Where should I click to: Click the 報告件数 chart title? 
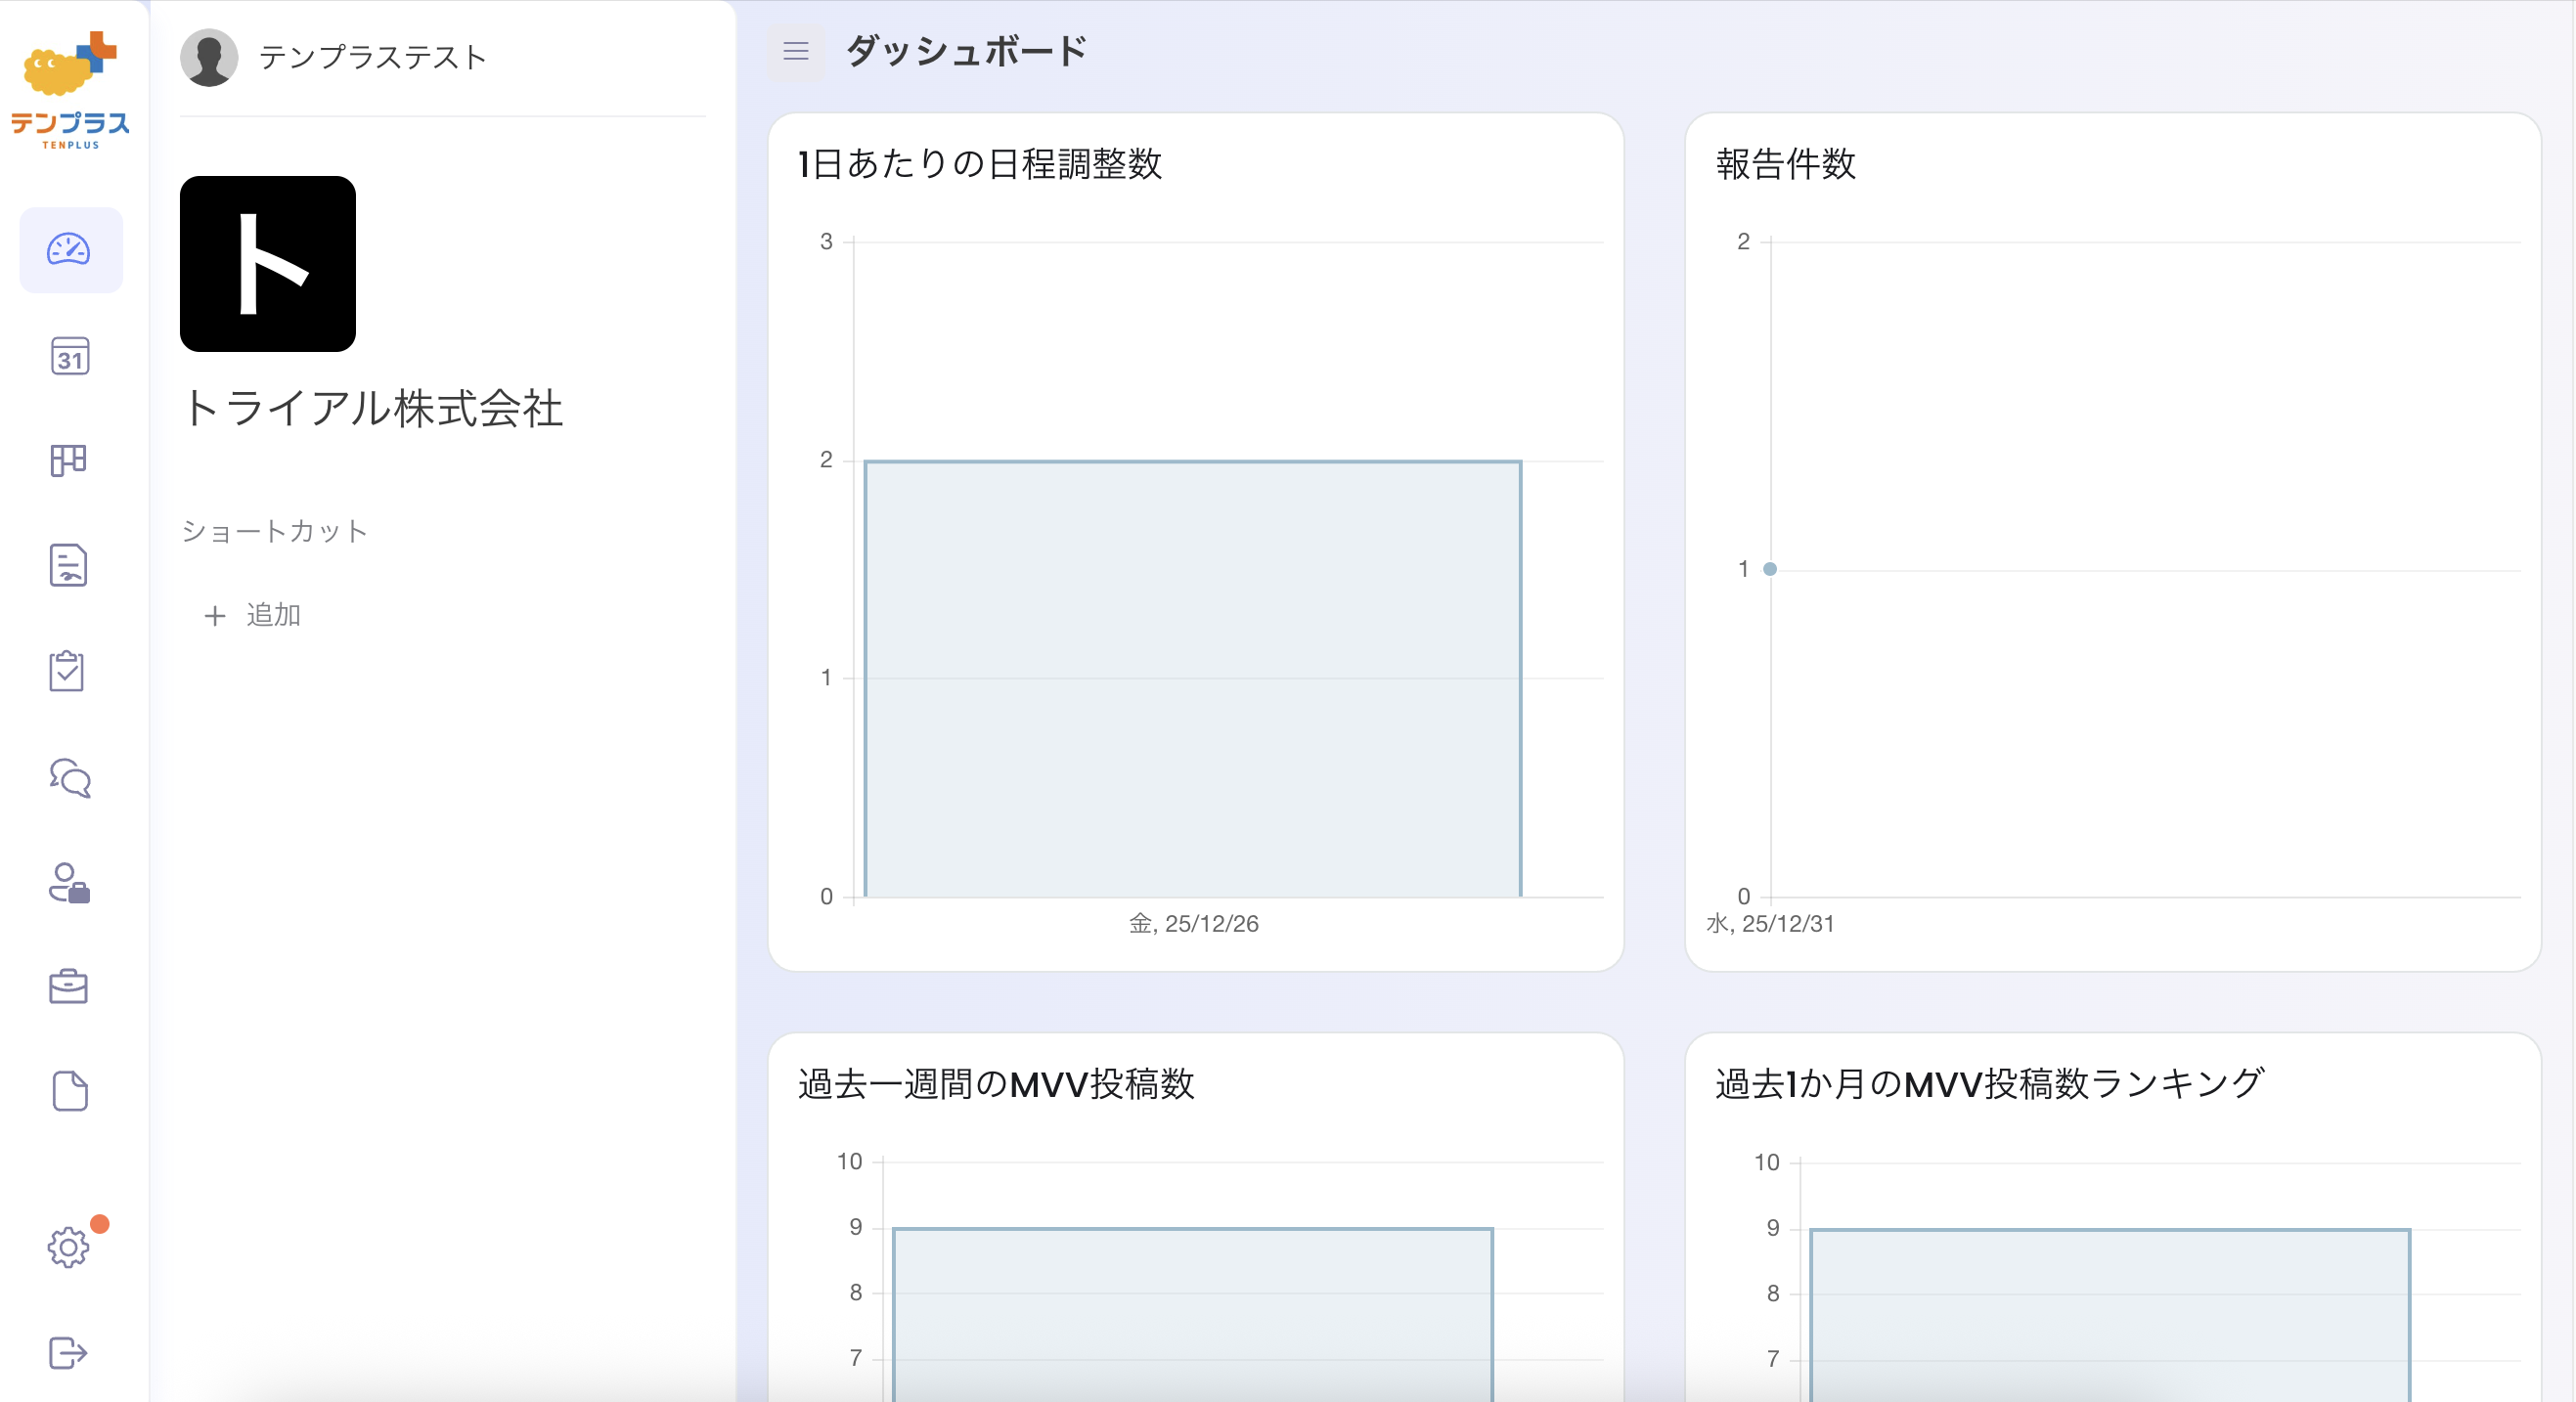(x=1786, y=163)
